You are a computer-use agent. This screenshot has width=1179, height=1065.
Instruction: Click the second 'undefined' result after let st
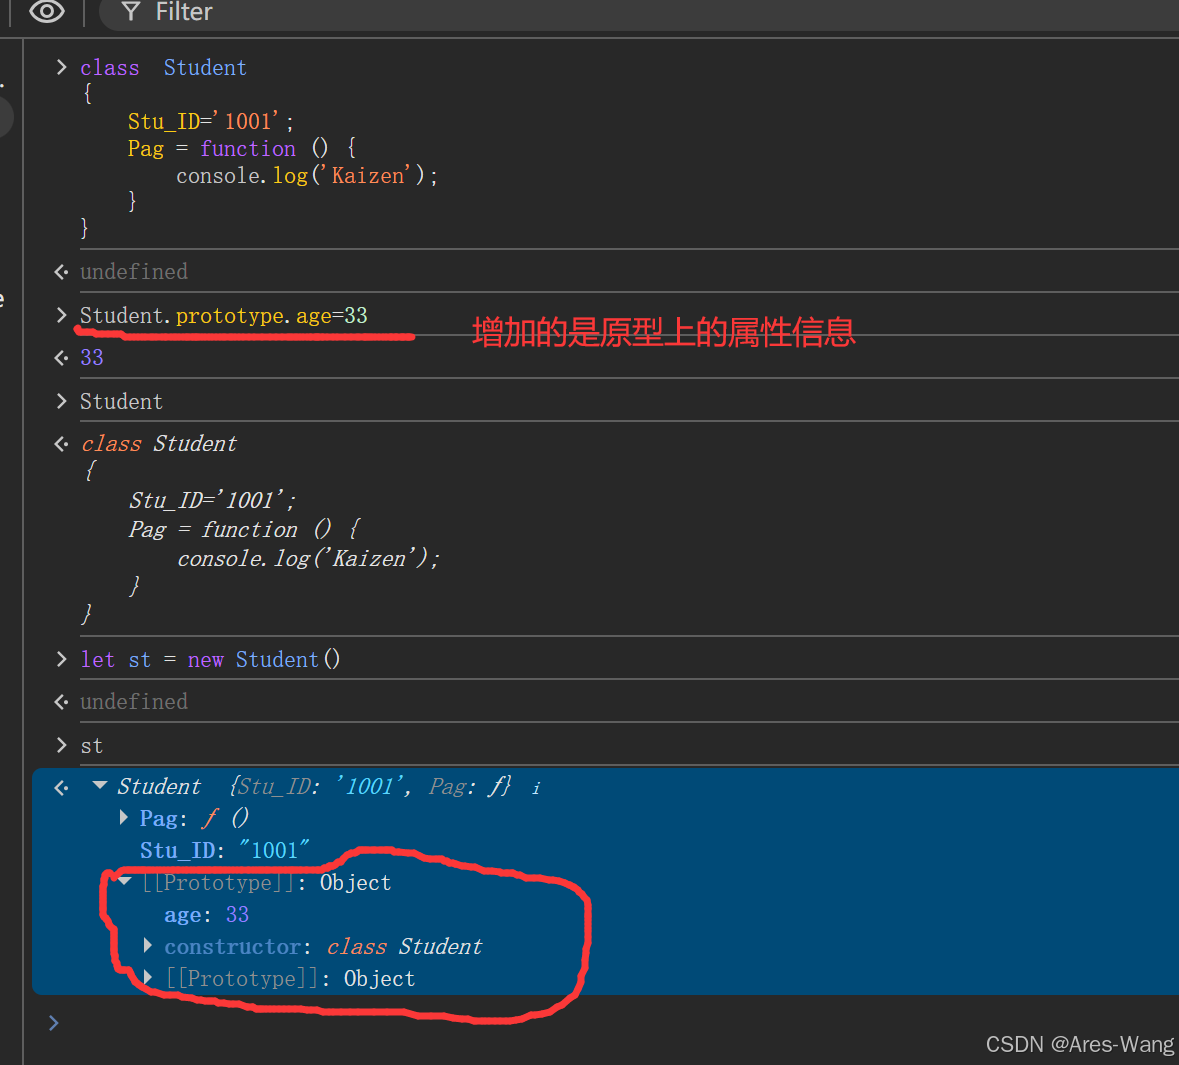pos(134,702)
